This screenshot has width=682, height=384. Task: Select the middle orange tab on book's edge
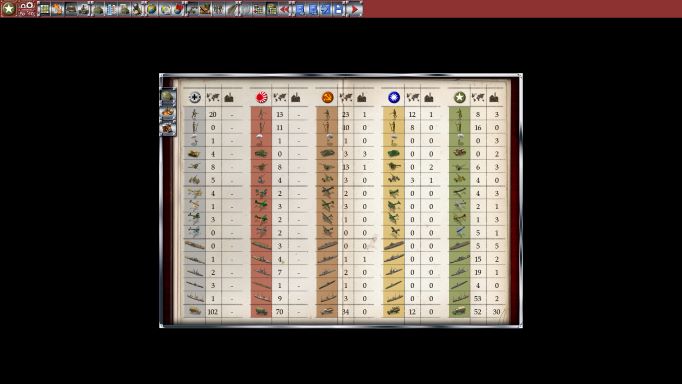point(168,114)
